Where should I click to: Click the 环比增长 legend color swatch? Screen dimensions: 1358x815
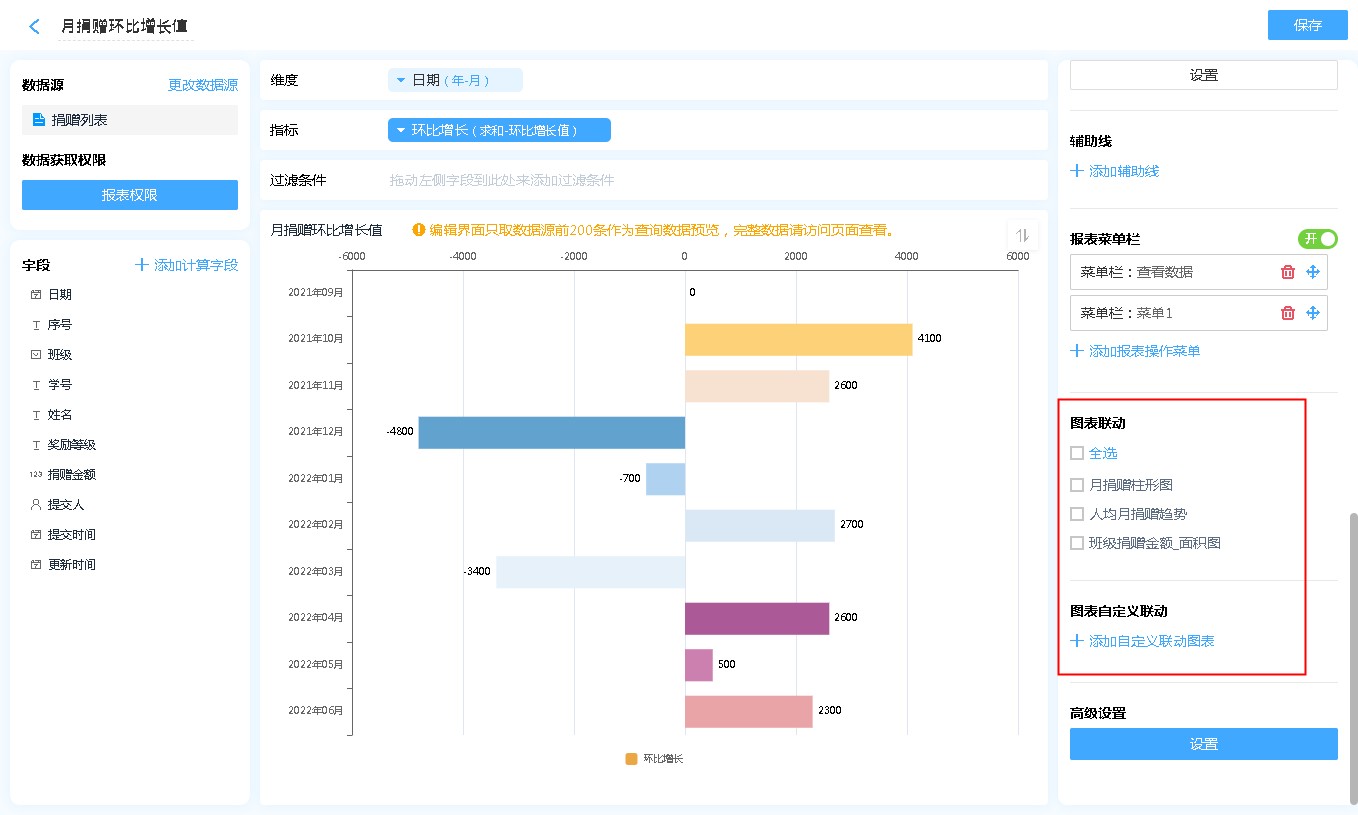(631, 759)
